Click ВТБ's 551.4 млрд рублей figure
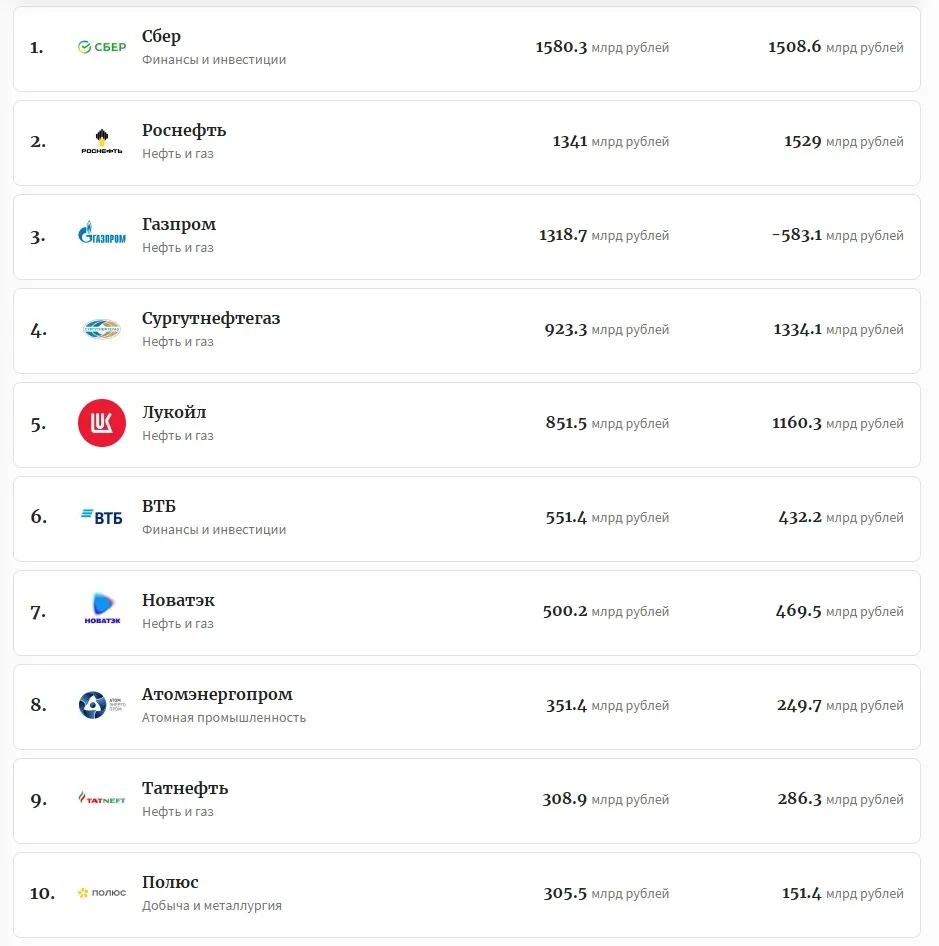 click(x=607, y=518)
